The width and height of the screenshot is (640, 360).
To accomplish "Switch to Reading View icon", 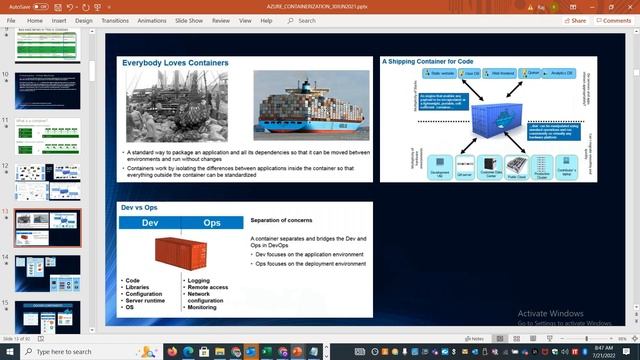I will tap(533, 339).
